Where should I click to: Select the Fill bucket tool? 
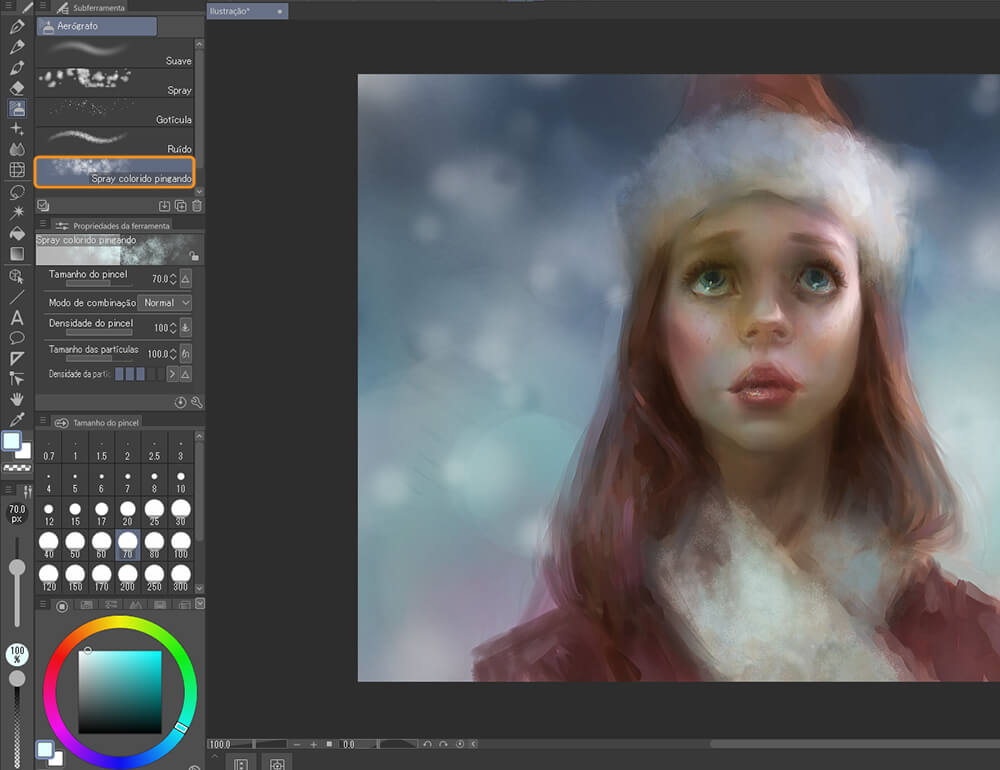[17, 233]
